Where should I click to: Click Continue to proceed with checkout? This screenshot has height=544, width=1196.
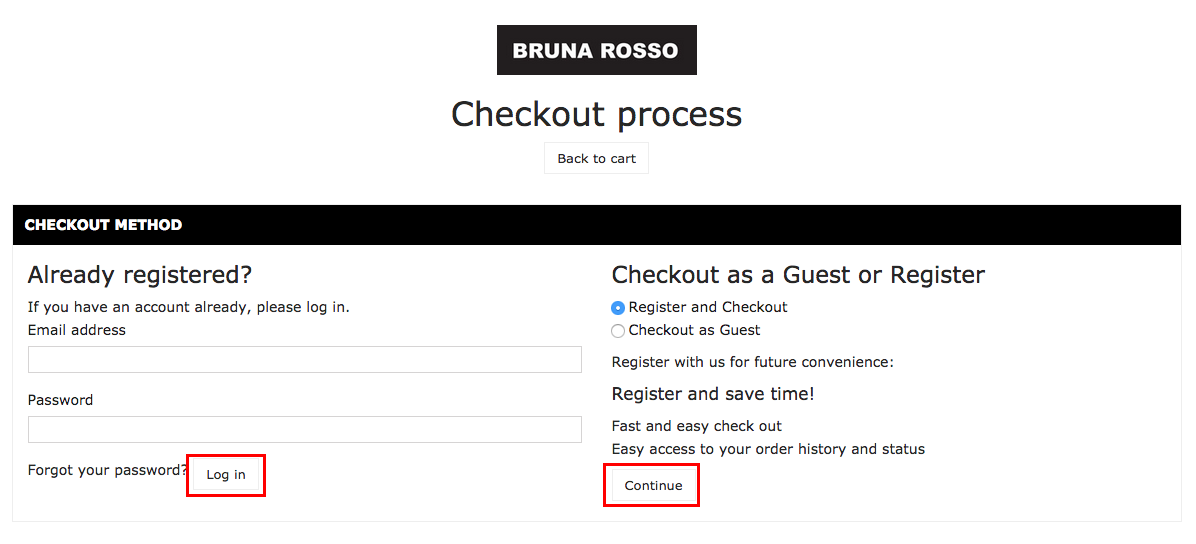click(653, 485)
